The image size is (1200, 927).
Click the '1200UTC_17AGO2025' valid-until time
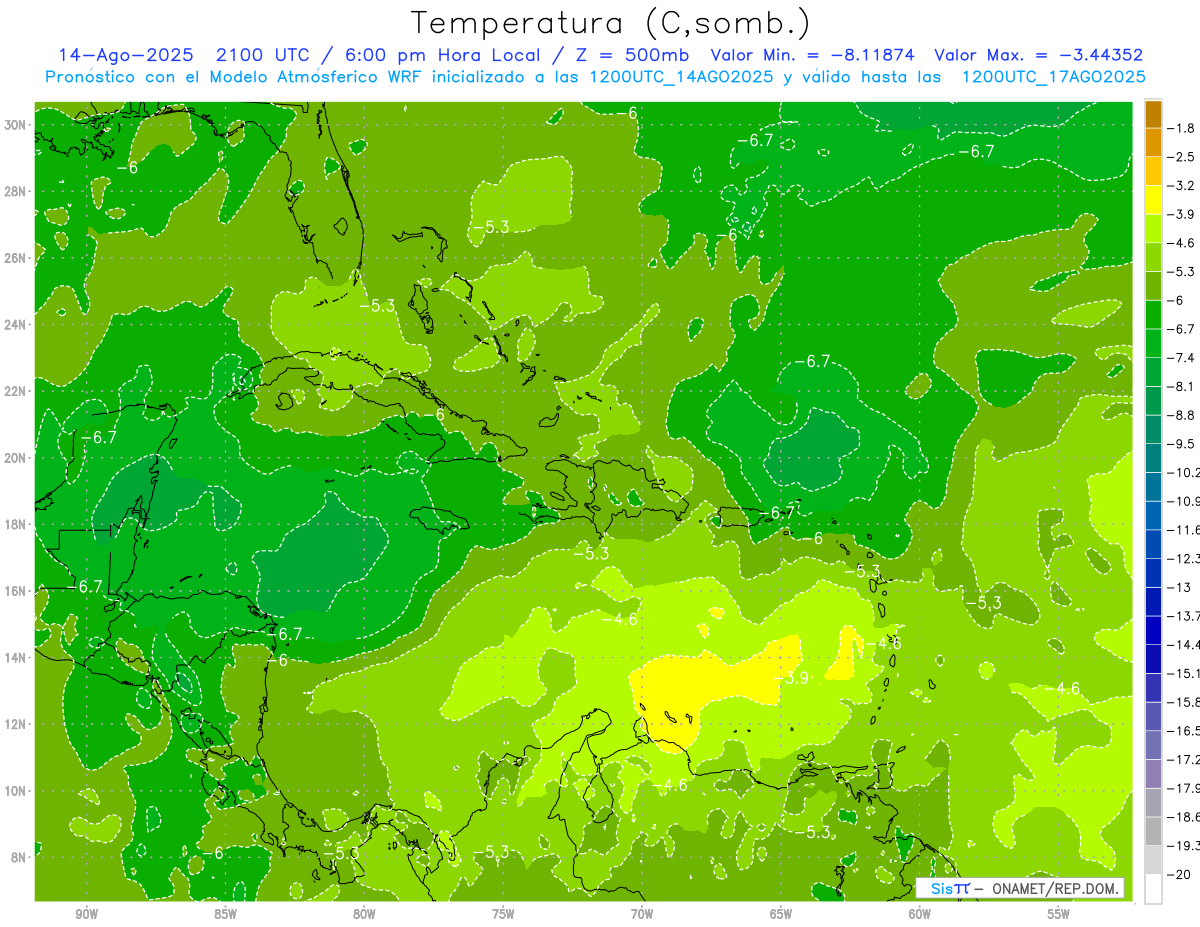[x=1053, y=77]
